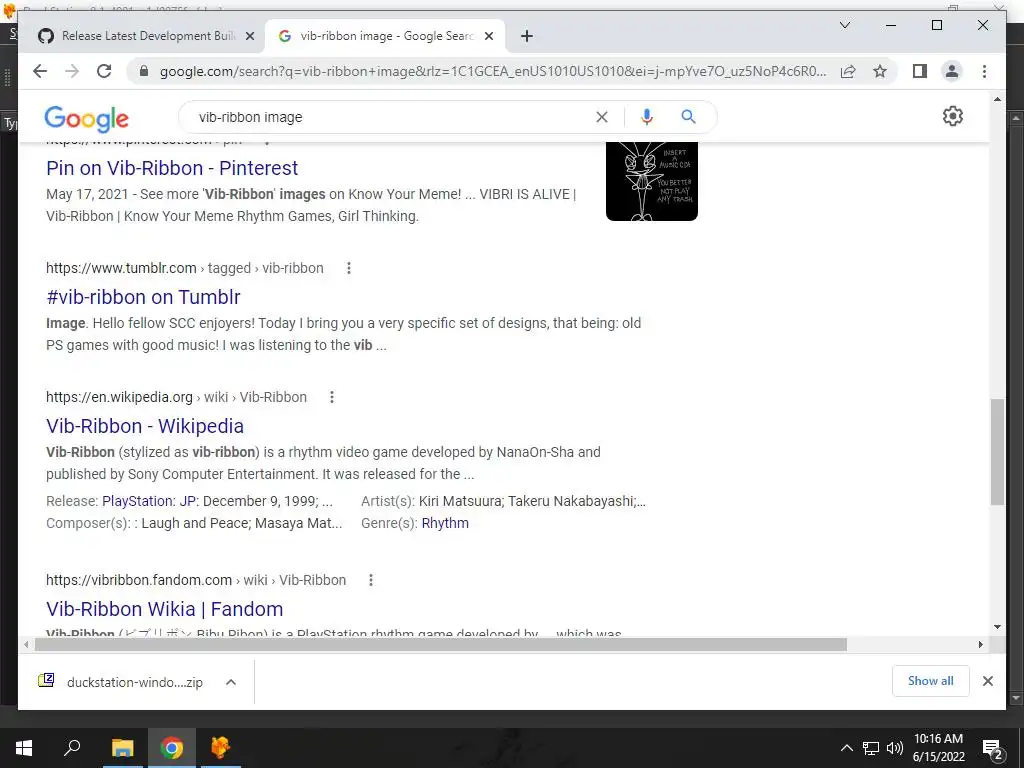Submit search with the magnifier icon
This screenshot has height=768, width=1024.
[688, 117]
